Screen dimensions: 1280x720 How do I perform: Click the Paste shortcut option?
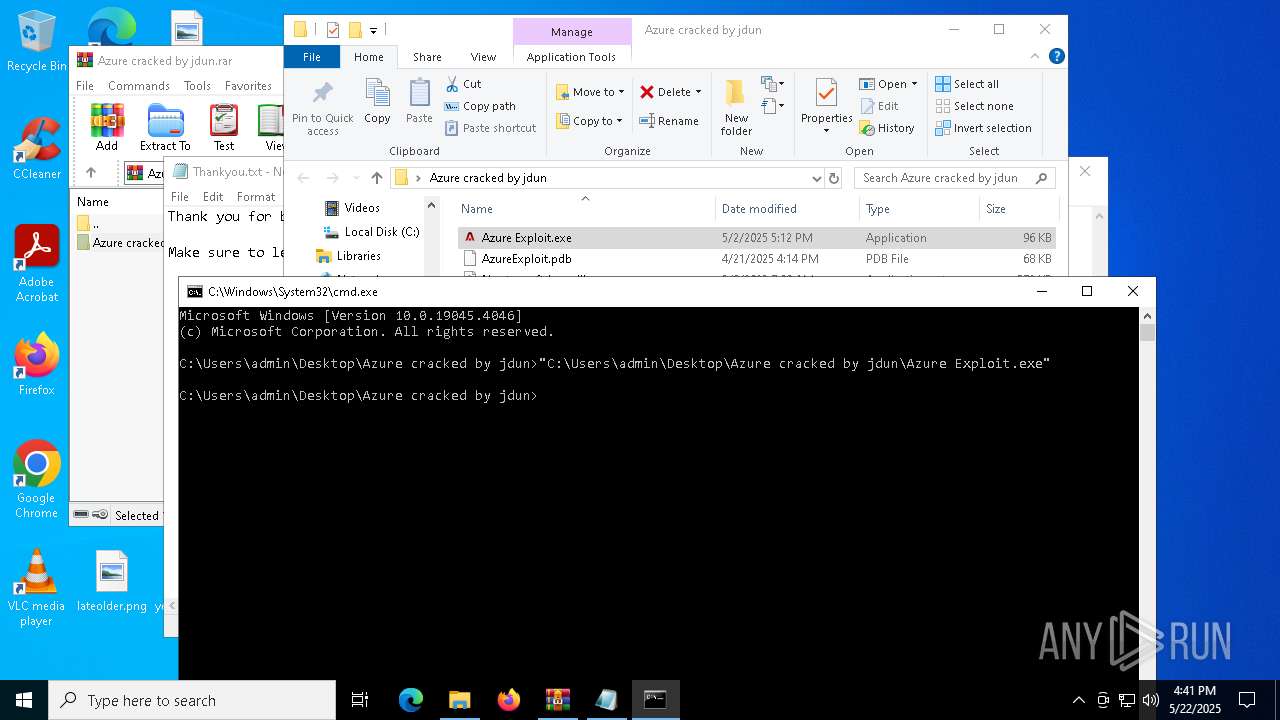(490, 128)
